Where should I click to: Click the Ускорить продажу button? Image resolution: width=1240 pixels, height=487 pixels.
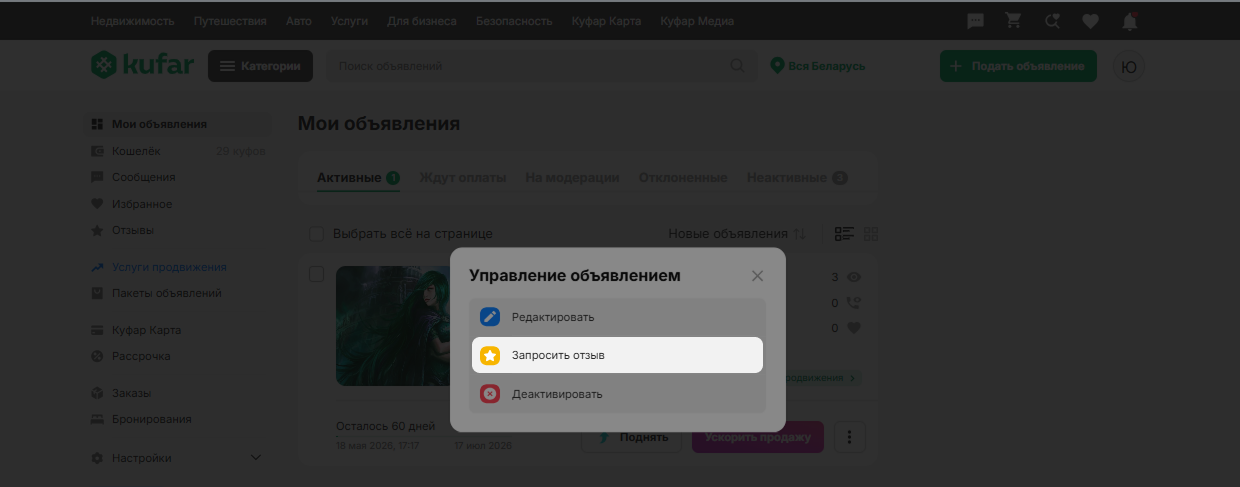click(x=758, y=437)
